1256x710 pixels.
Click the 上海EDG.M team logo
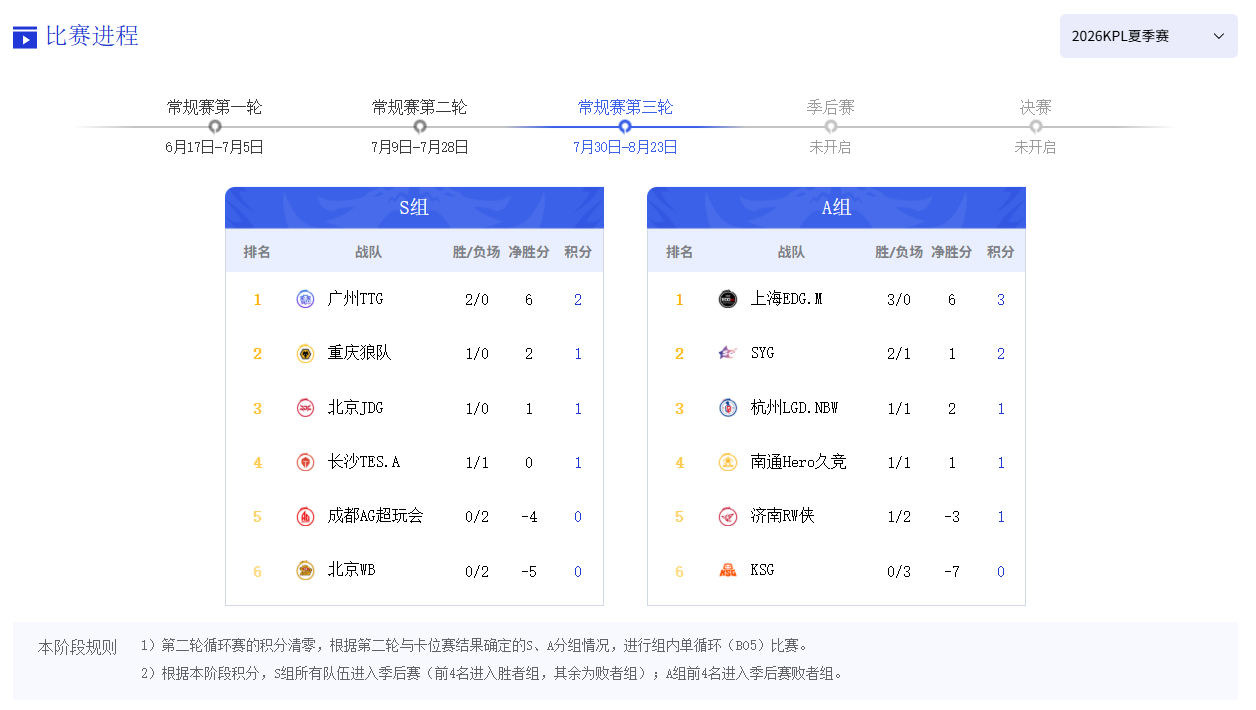click(x=728, y=299)
